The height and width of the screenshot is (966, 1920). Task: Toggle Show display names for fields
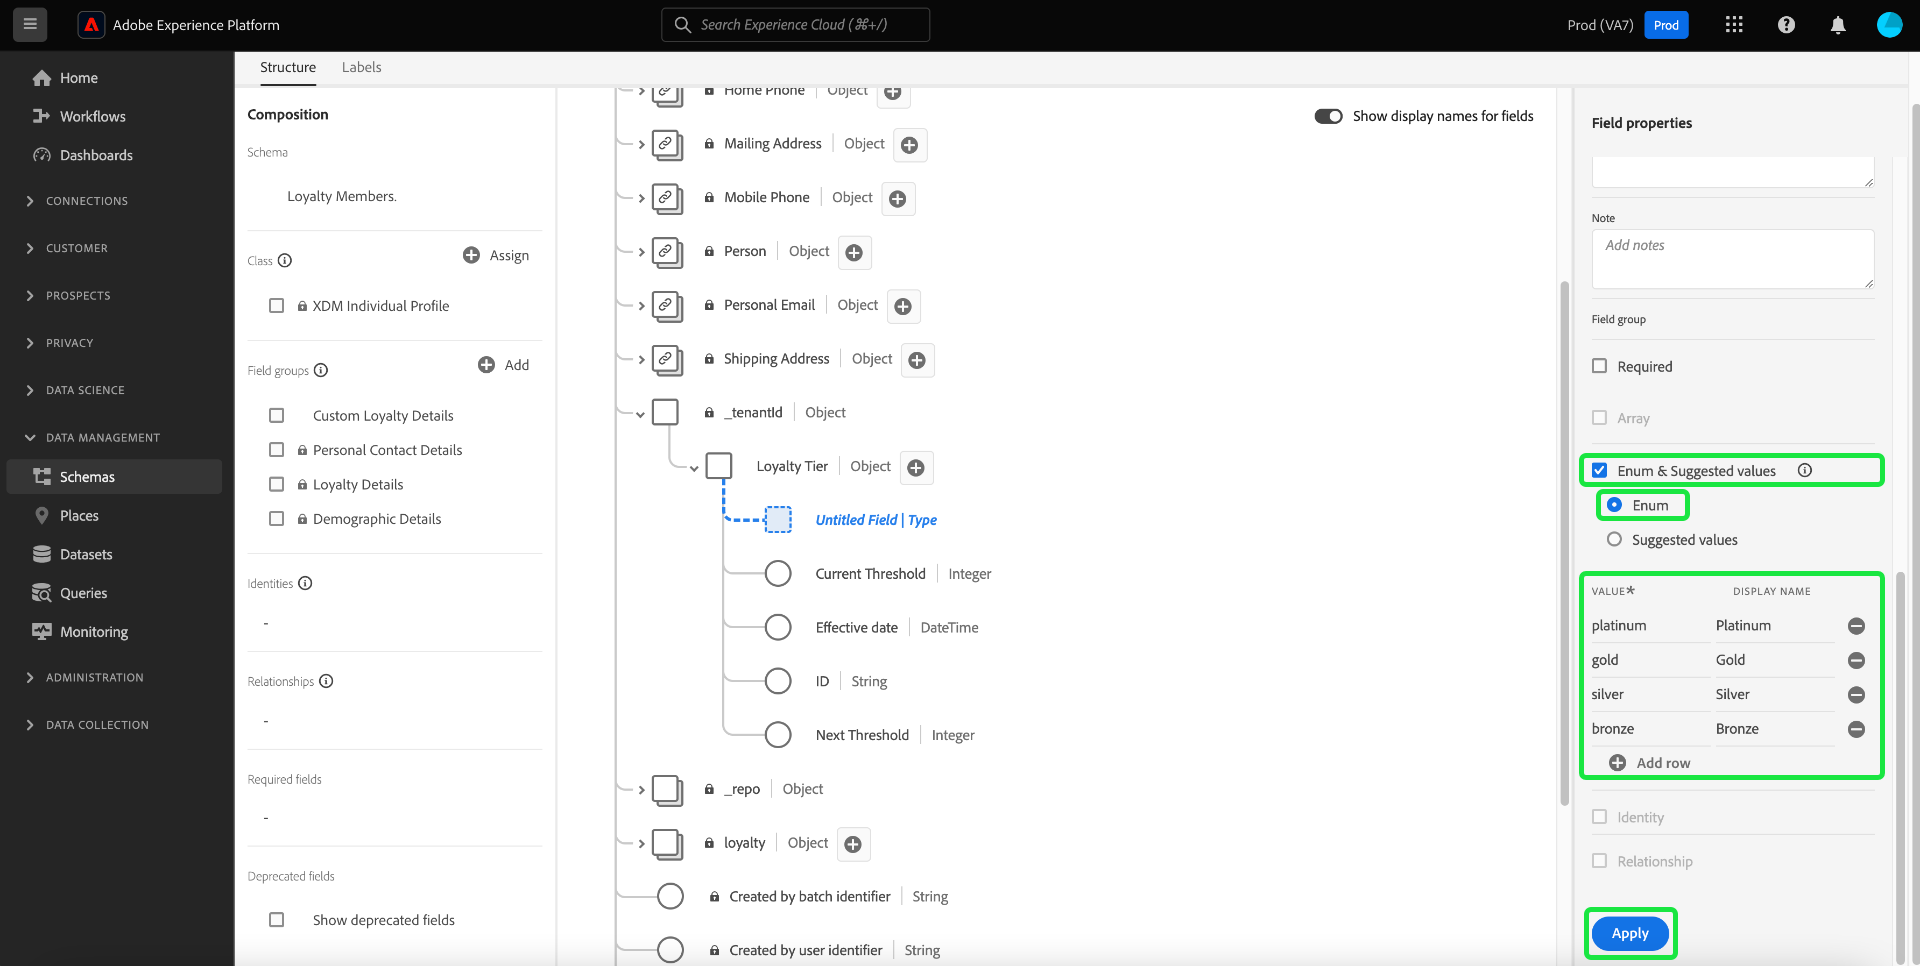pos(1328,116)
